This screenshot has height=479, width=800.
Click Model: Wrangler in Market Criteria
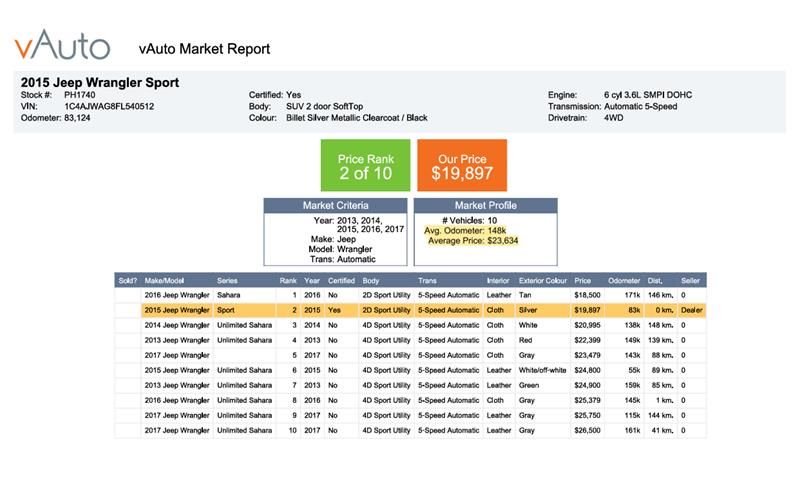tap(340, 249)
